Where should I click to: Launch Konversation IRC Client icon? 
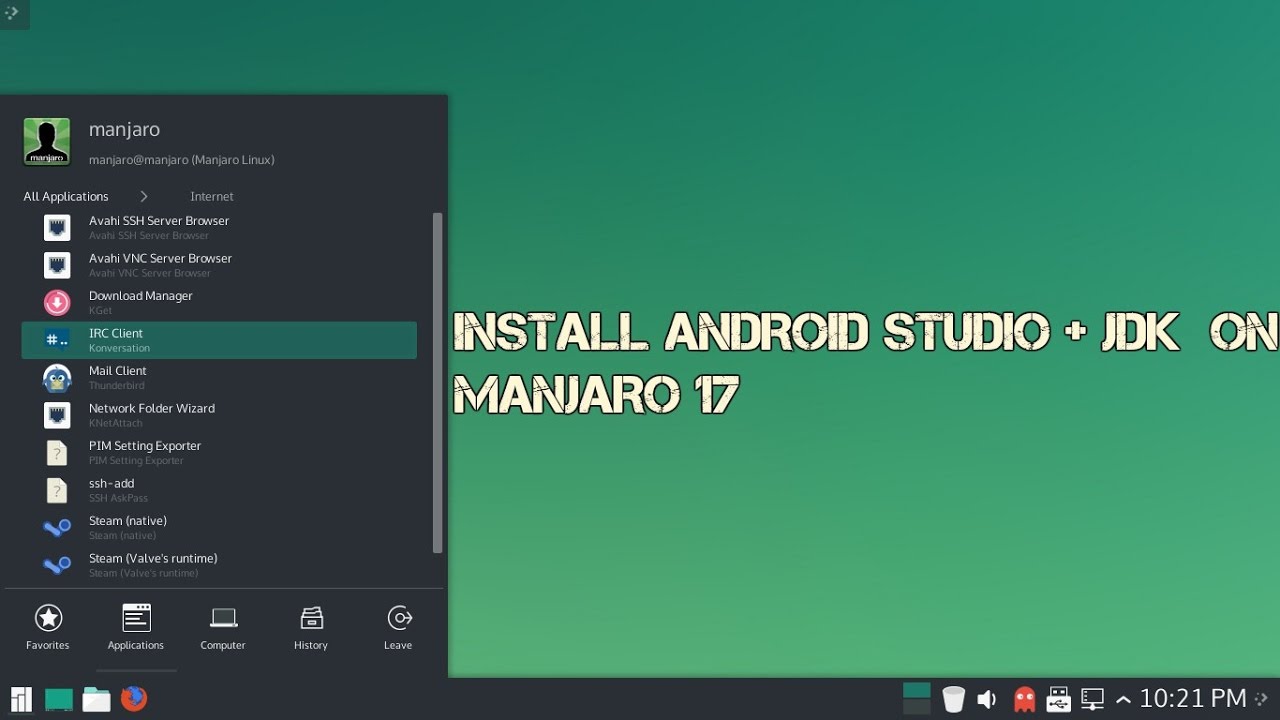(x=57, y=340)
